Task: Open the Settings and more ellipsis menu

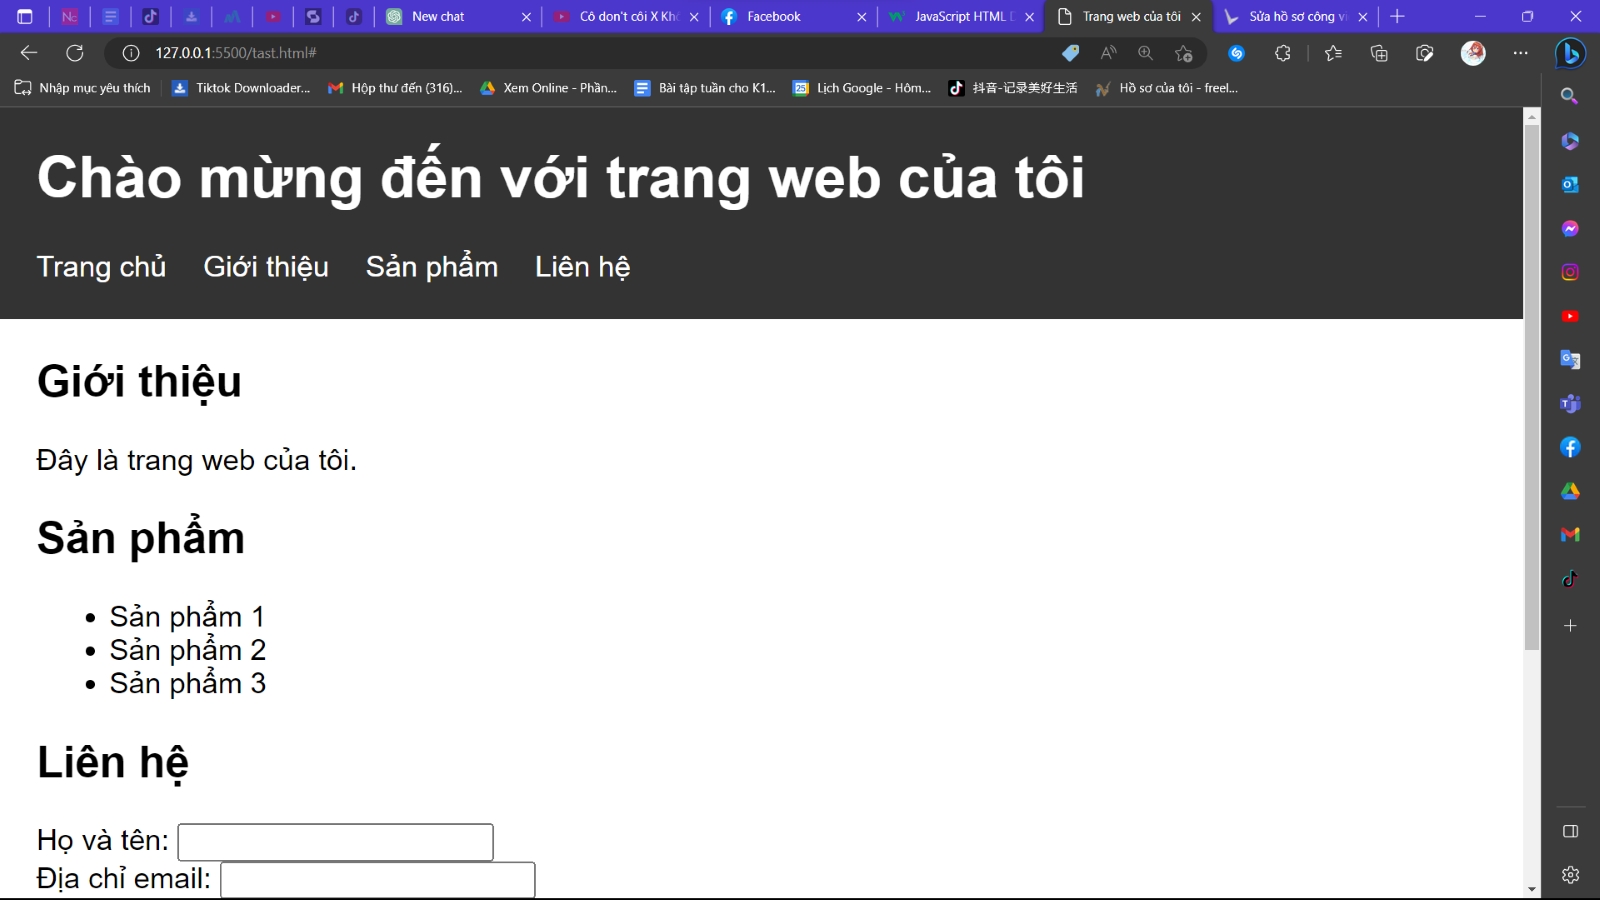Action: coord(1521,53)
